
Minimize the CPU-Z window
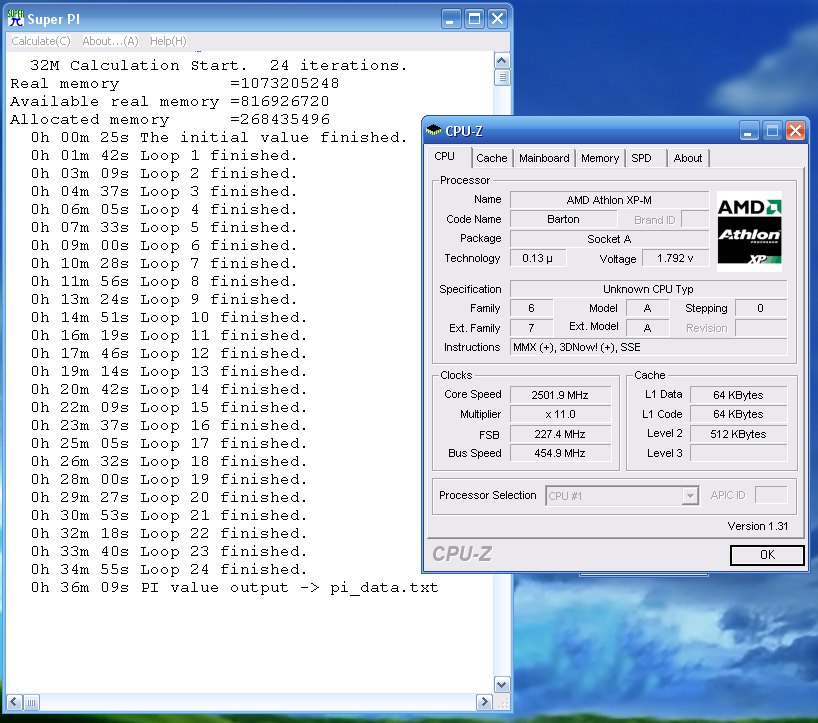point(748,131)
